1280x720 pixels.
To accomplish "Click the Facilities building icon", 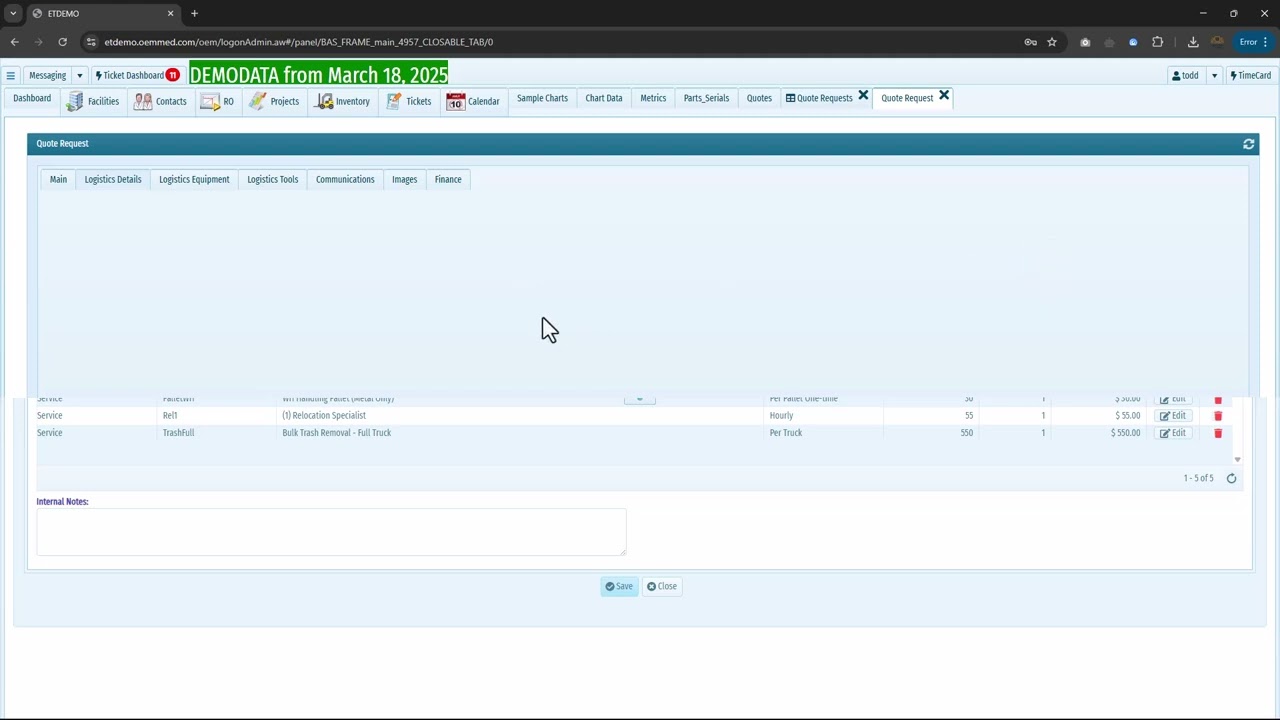I will [75, 101].
